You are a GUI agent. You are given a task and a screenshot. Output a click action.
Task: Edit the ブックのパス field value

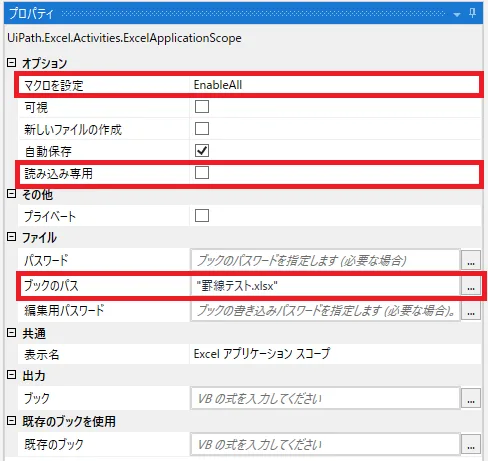click(x=325, y=286)
